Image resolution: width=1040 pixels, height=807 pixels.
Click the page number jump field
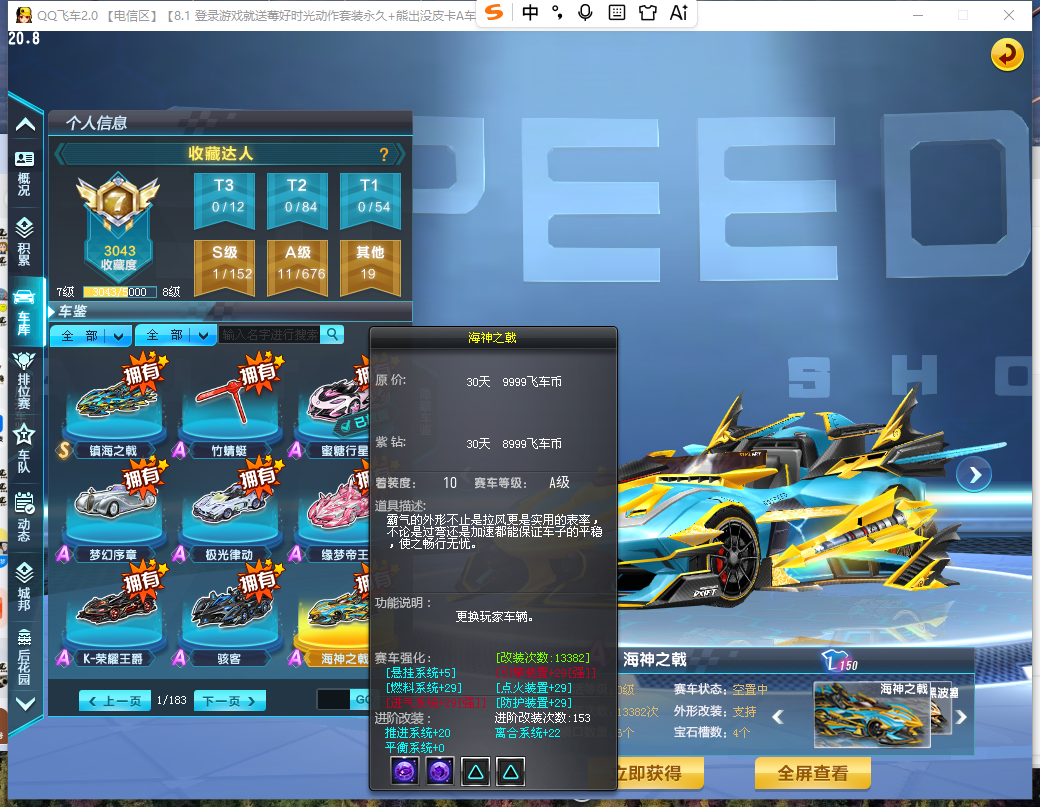pos(333,700)
